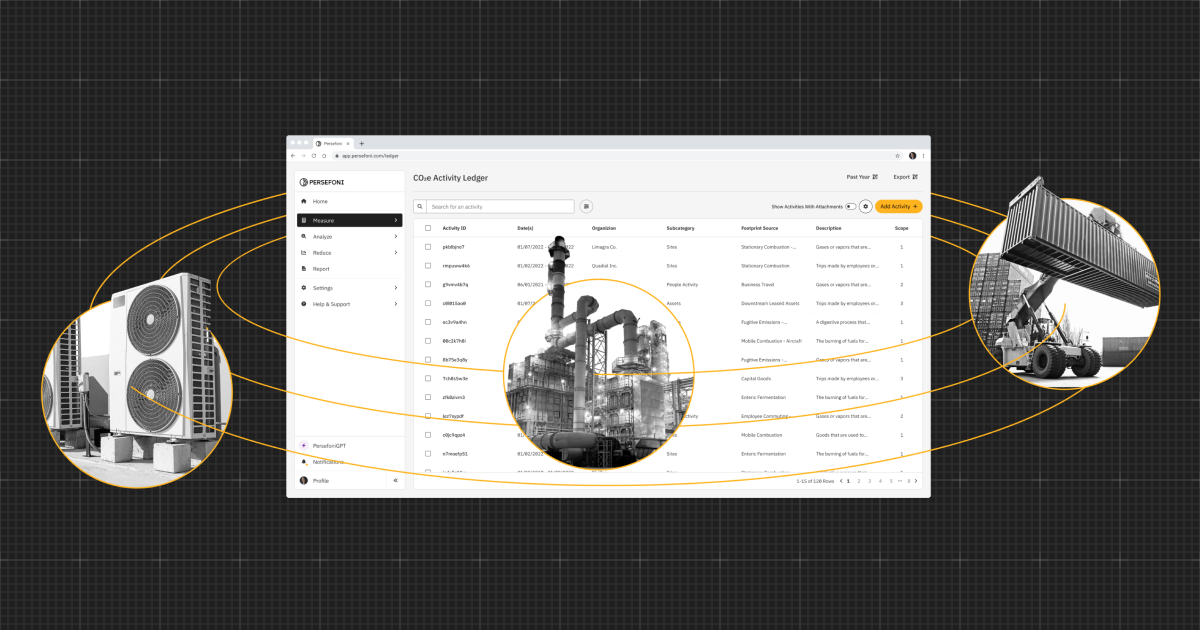
Task: Expand the Reduce submenu chevron
Action: (396, 253)
